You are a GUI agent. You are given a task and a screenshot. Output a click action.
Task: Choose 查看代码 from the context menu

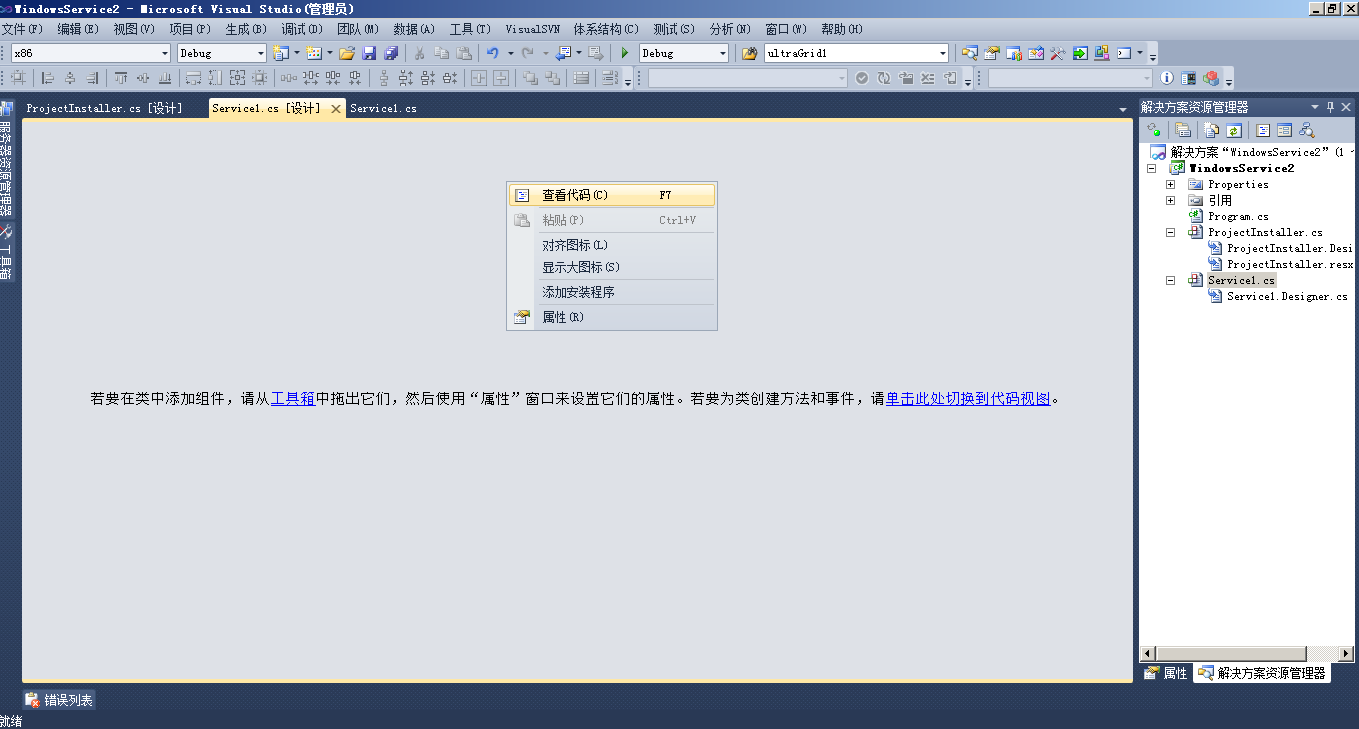point(612,195)
